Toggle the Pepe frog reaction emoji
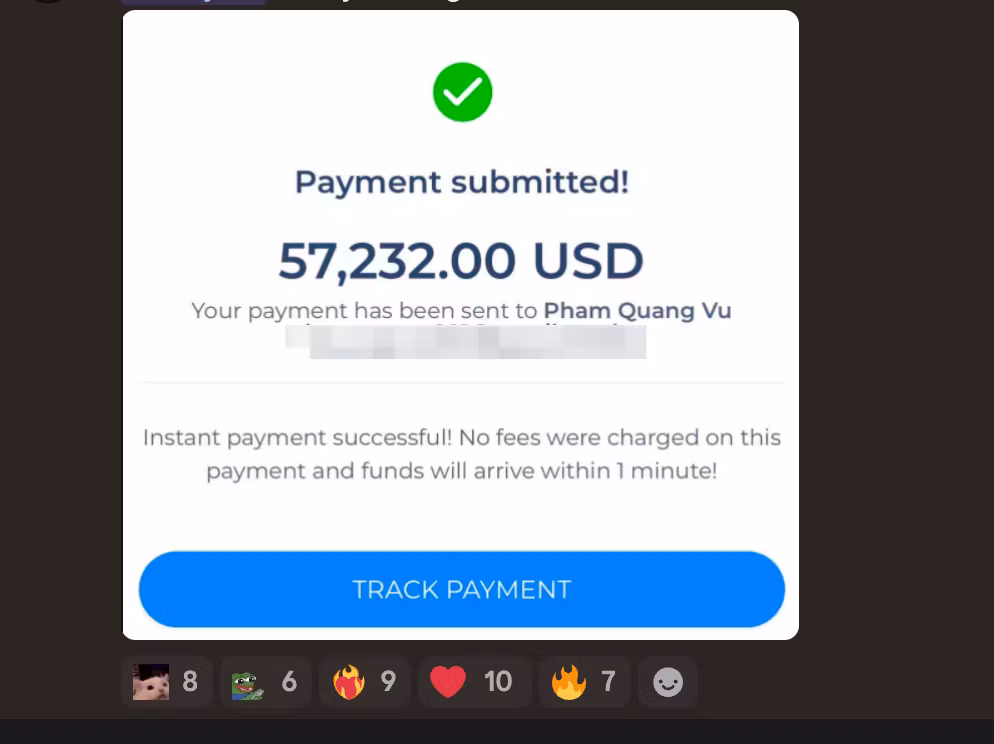Image resolution: width=994 pixels, height=744 pixels. click(265, 682)
